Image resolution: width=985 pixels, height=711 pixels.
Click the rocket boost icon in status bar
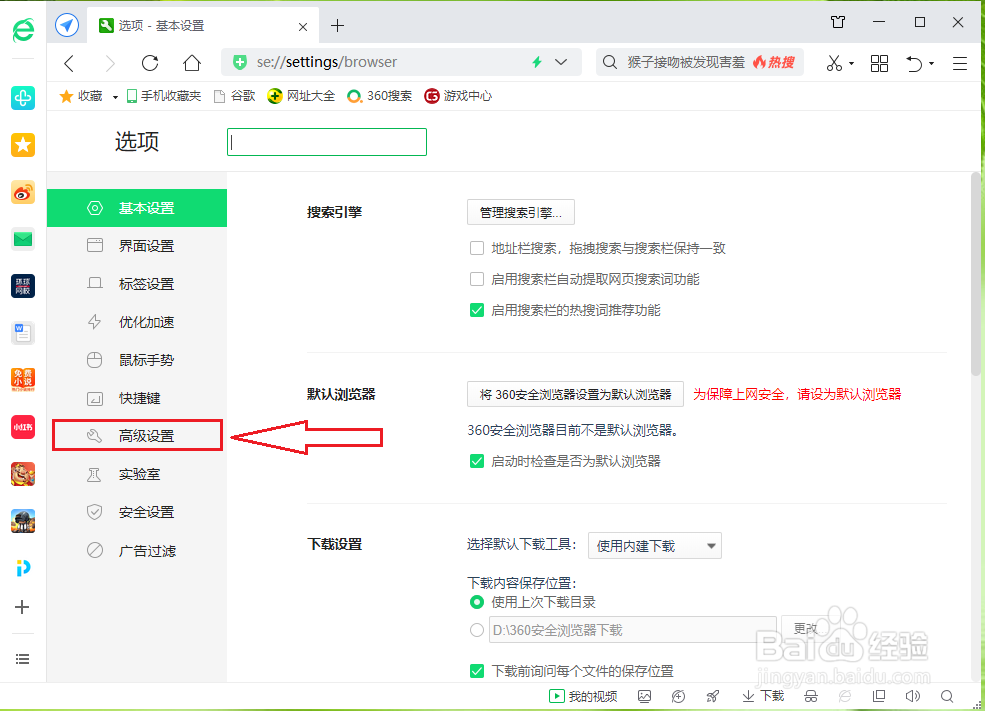point(712,695)
